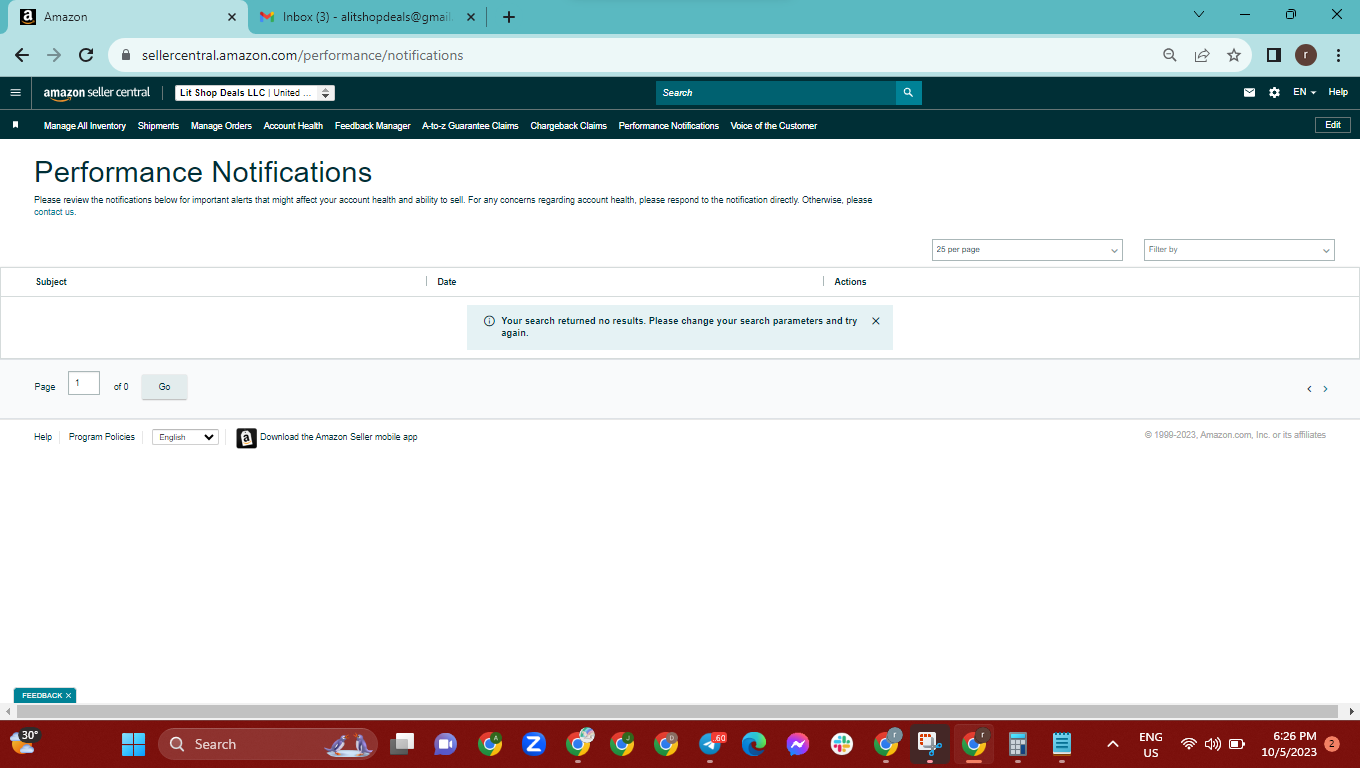Click the Actions column header
Image resolution: width=1360 pixels, height=768 pixels.
[850, 282]
